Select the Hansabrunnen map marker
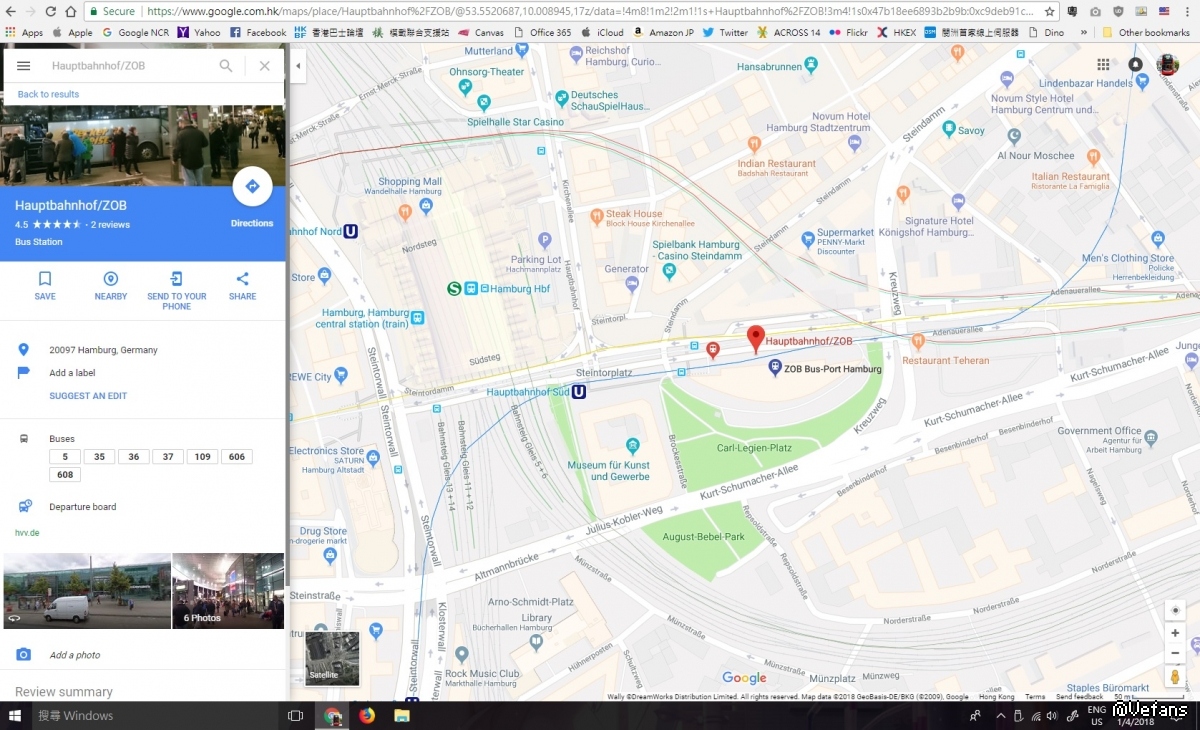The height and width of the screenshot is (730, 1200). click(811, 64)
